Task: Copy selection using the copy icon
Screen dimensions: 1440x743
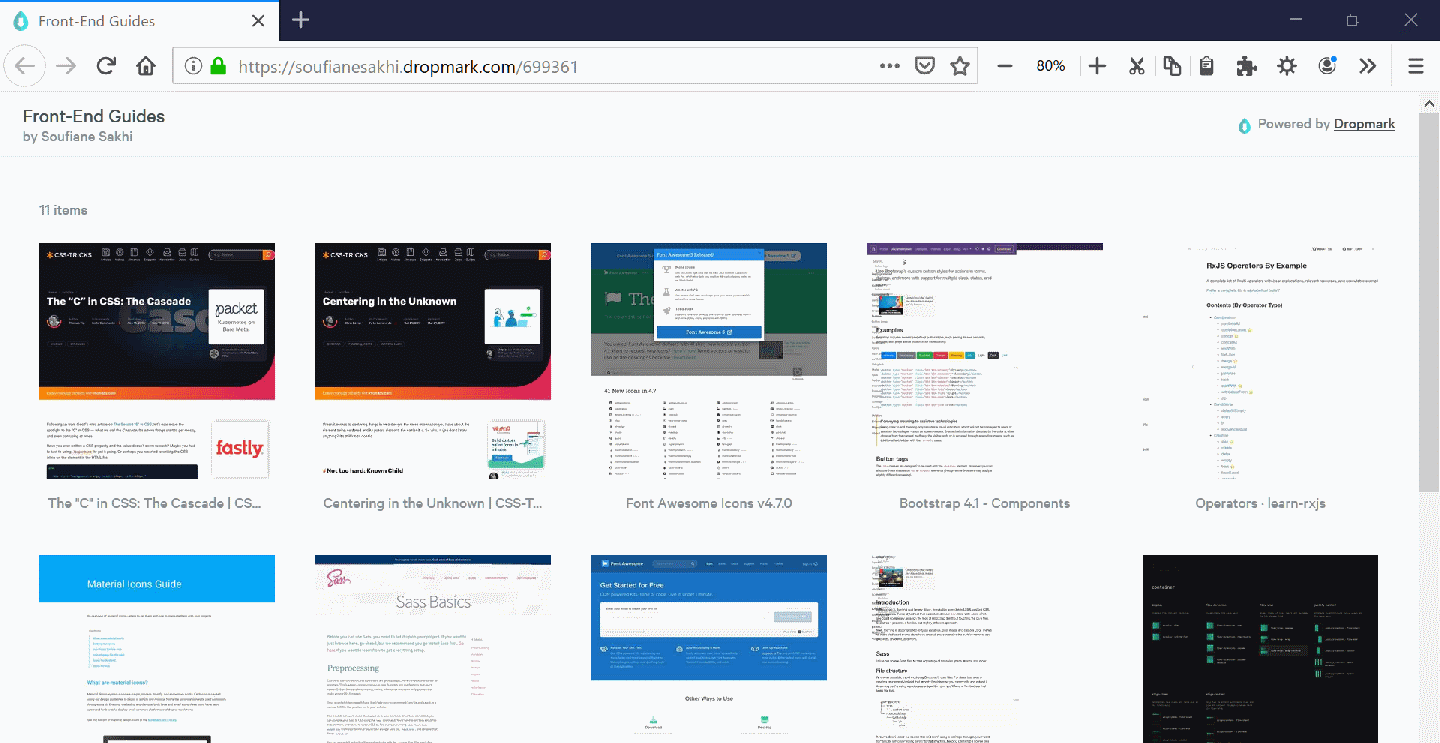Action: [1172, 66]
